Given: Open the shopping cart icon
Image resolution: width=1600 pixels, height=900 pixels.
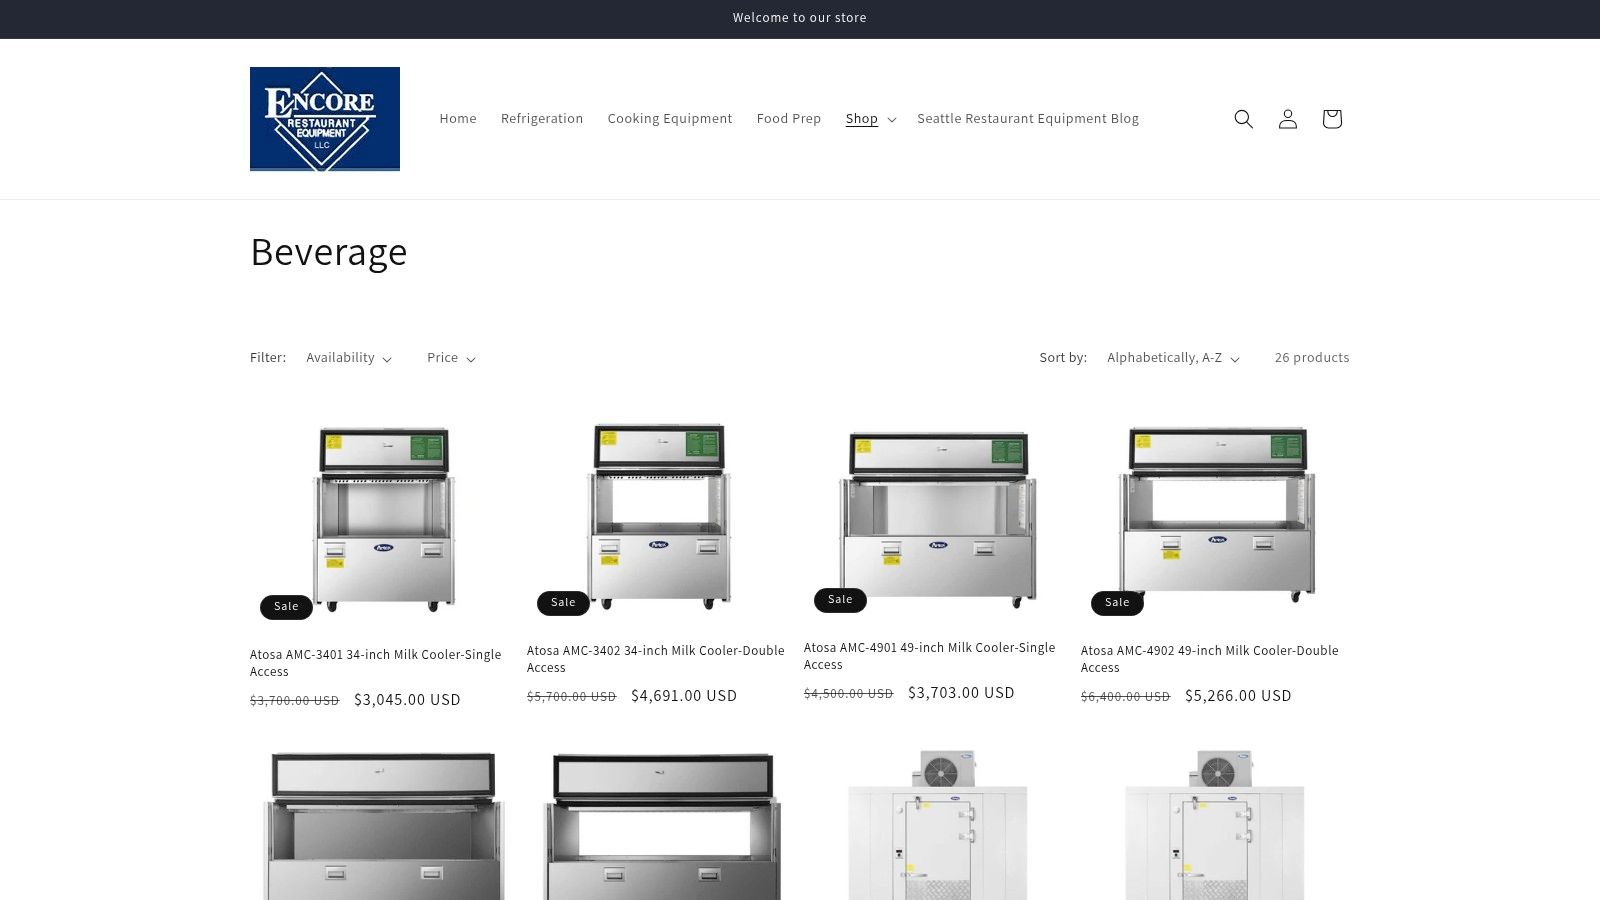Looking at the screenshot, I should pos(1332,119).
